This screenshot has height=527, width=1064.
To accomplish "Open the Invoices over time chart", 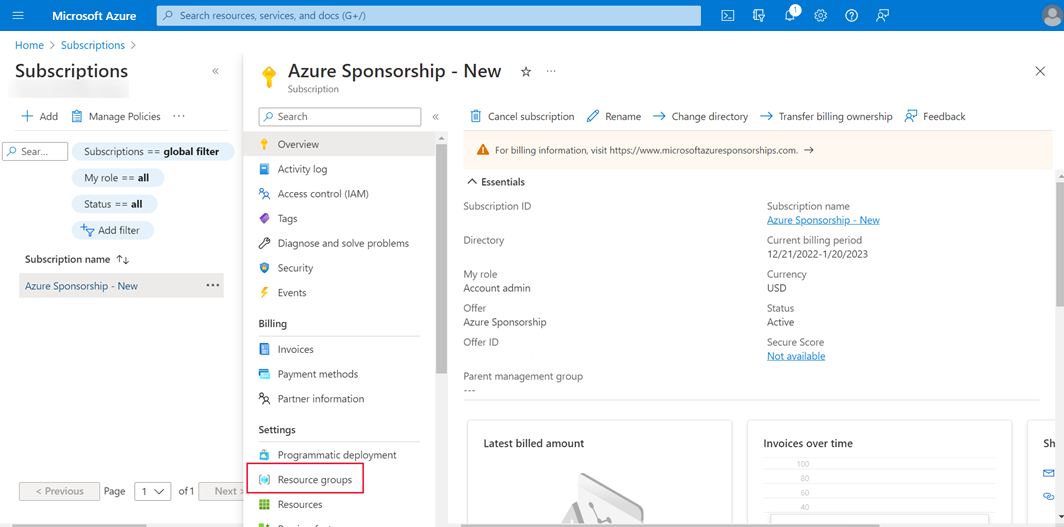I will click(x=879, y=473).
